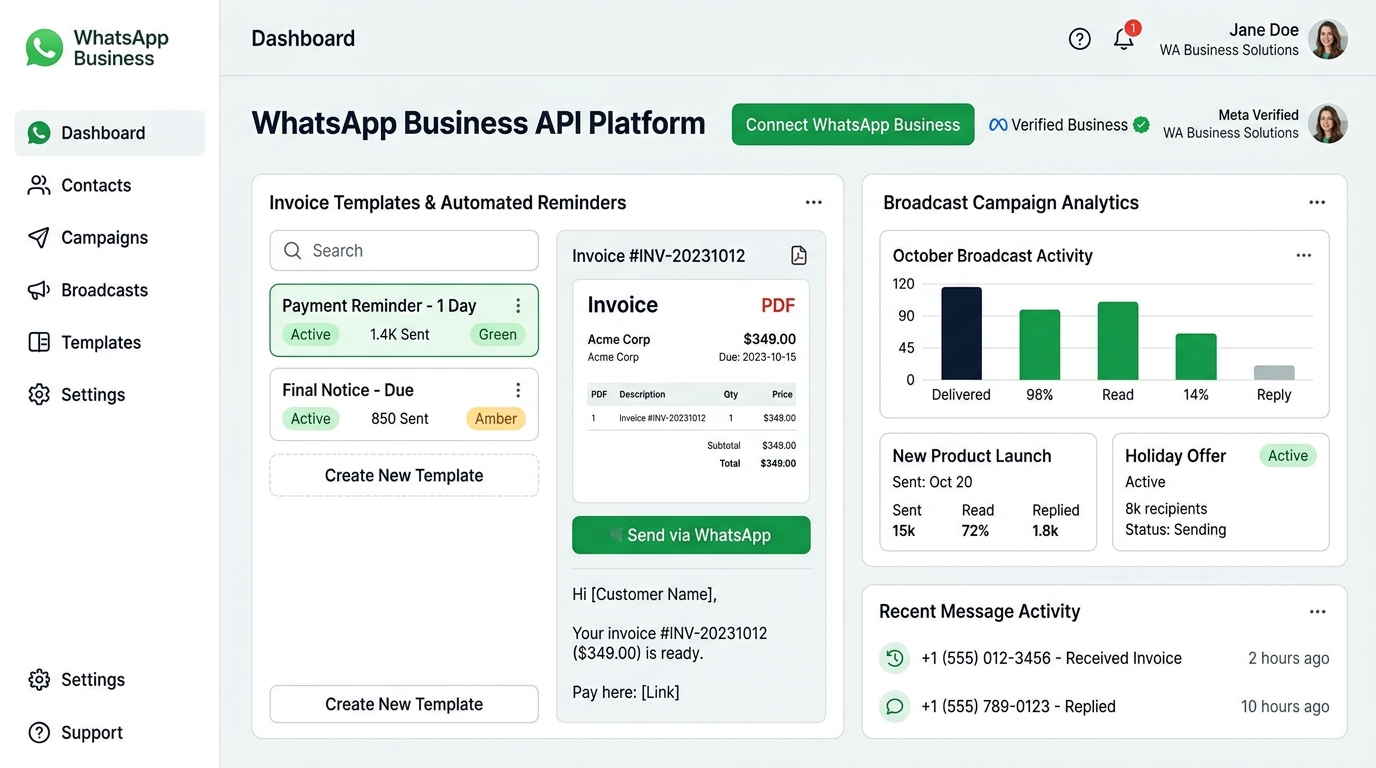
Task: Click PDF file icon beside Invoice #INV-20231012
Action: 799,256
